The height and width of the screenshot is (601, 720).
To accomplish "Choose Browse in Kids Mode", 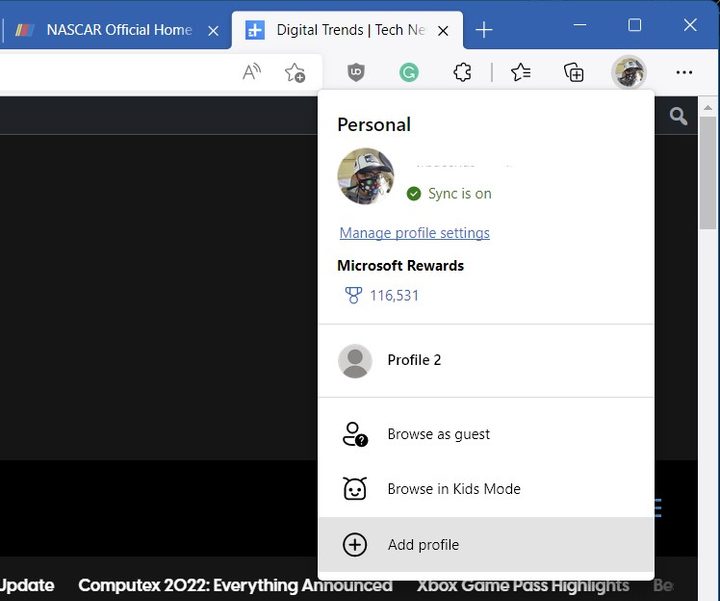I will coord(486,489).
